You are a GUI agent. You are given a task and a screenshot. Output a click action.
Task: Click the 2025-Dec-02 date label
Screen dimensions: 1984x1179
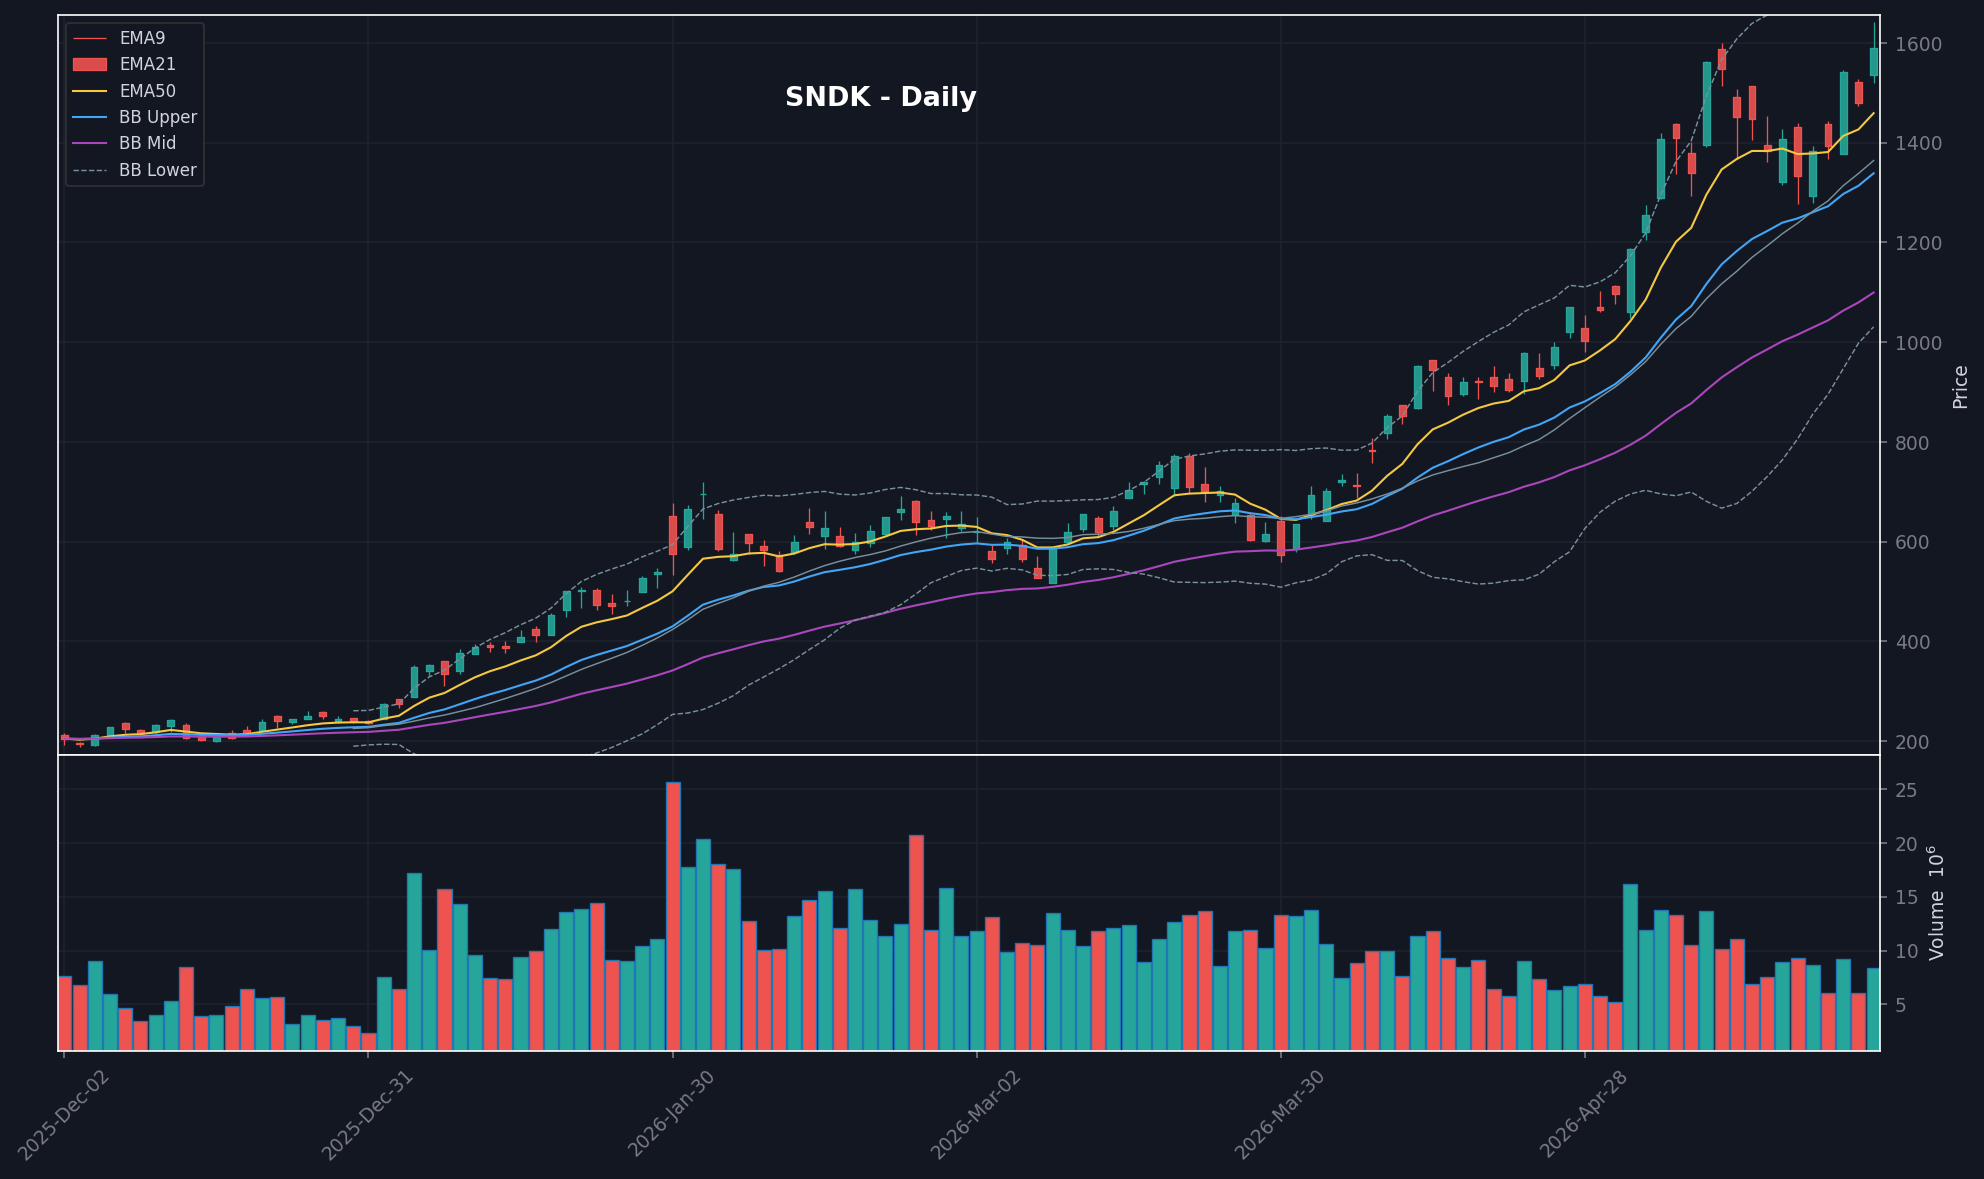pyautogui.click(x=63, y=1114)
